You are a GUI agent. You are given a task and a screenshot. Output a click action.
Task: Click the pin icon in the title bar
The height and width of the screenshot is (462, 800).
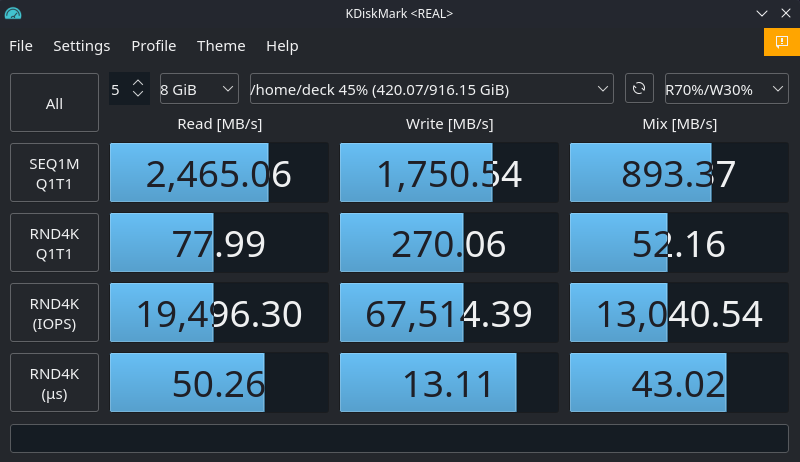pyautogui.click(x=42, y=14)
